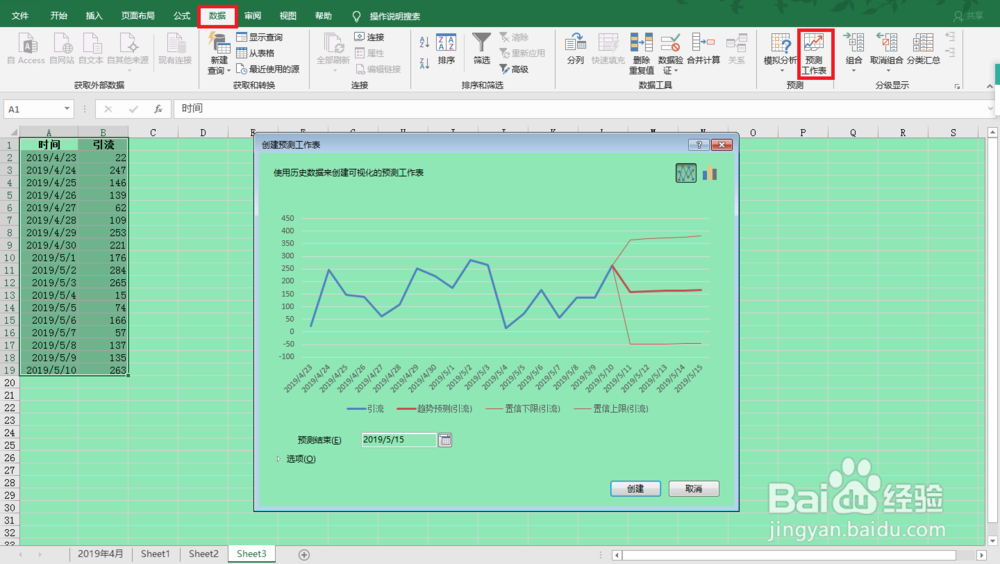
Task: Open the 文件 tab
Action: click(20, 16)
